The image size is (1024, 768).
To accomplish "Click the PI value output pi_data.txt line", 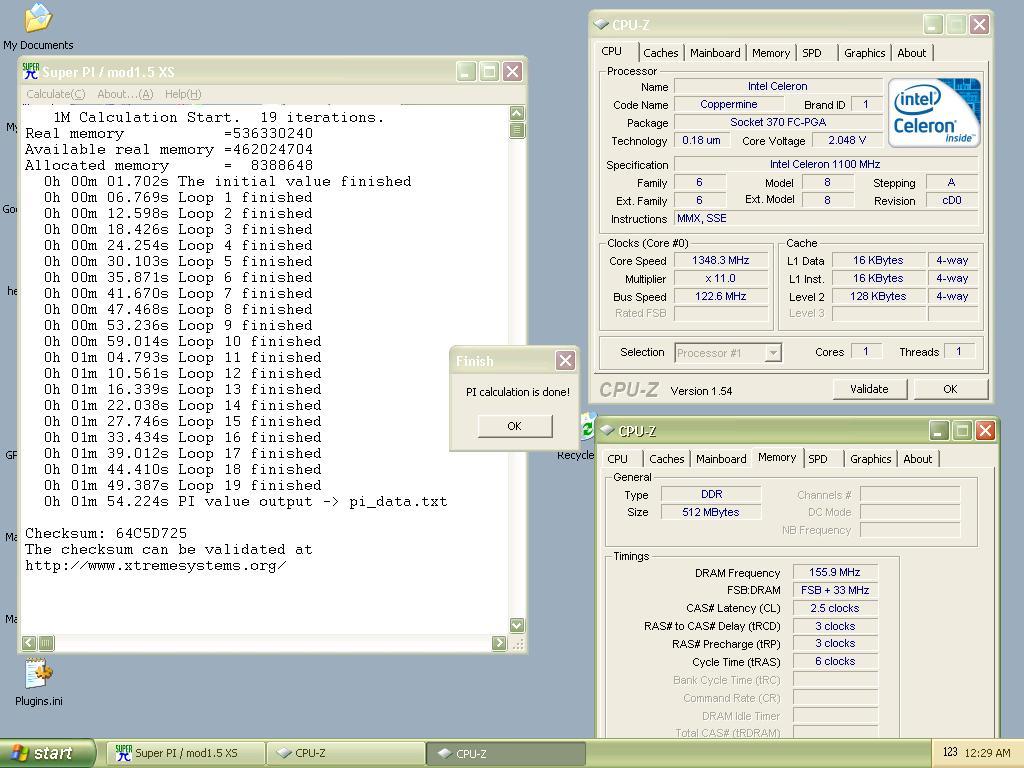I will (x=246, y=502).
